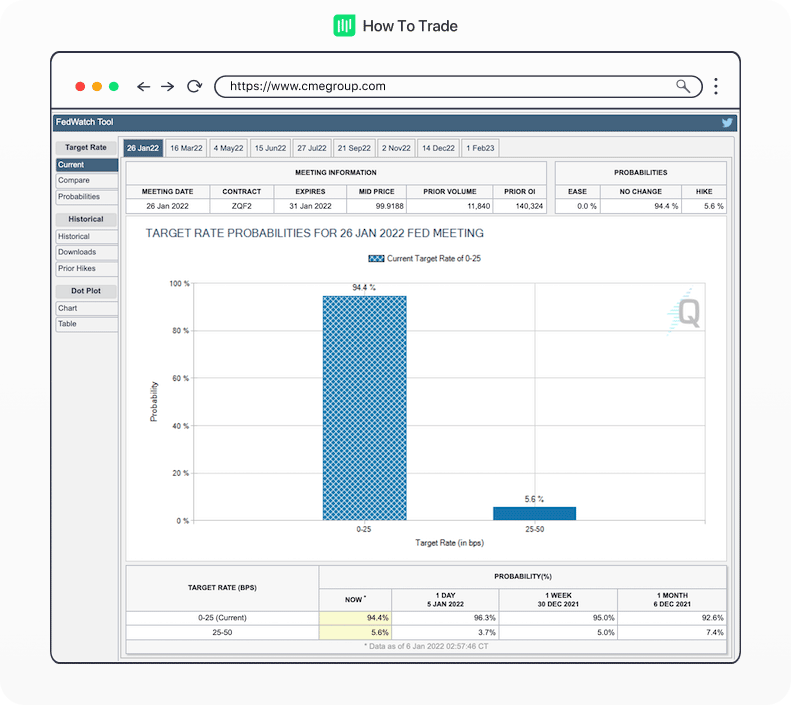The height and width of the screenshot is (705, 791).
Task: Switch to the 16 Mar22 tab
Action: pyautogui.click(x=186, y=148)
